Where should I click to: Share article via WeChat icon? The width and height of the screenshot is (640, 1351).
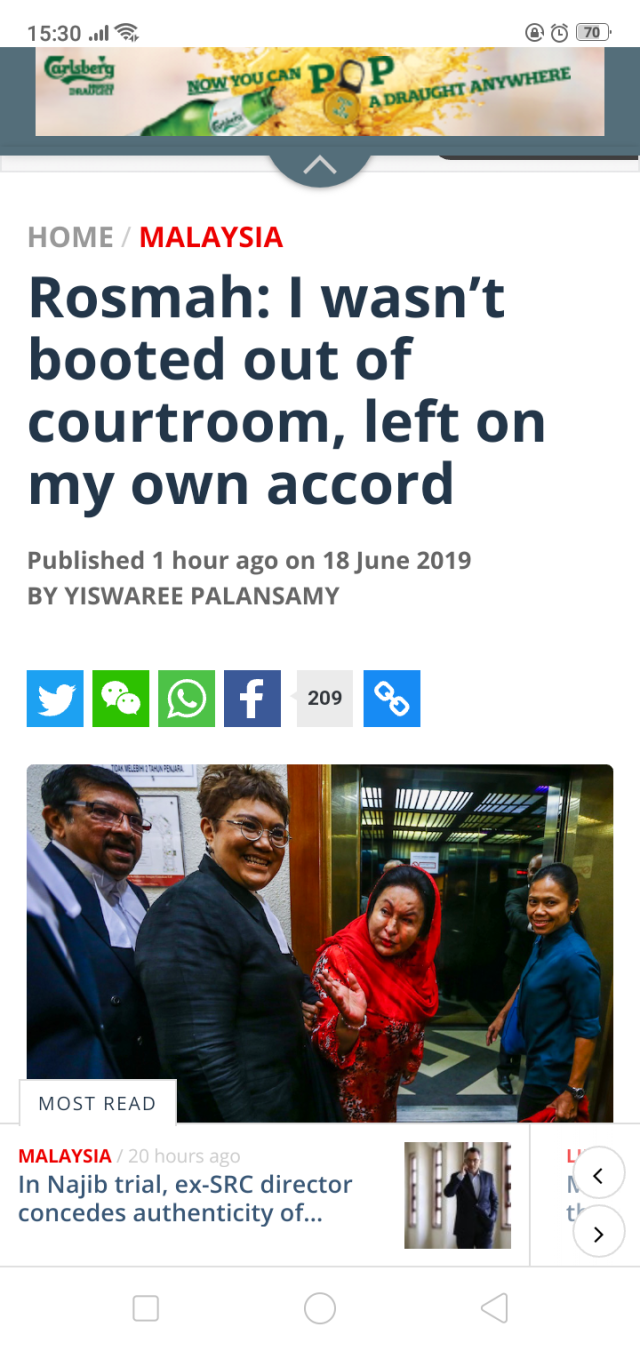pos(121,698)
